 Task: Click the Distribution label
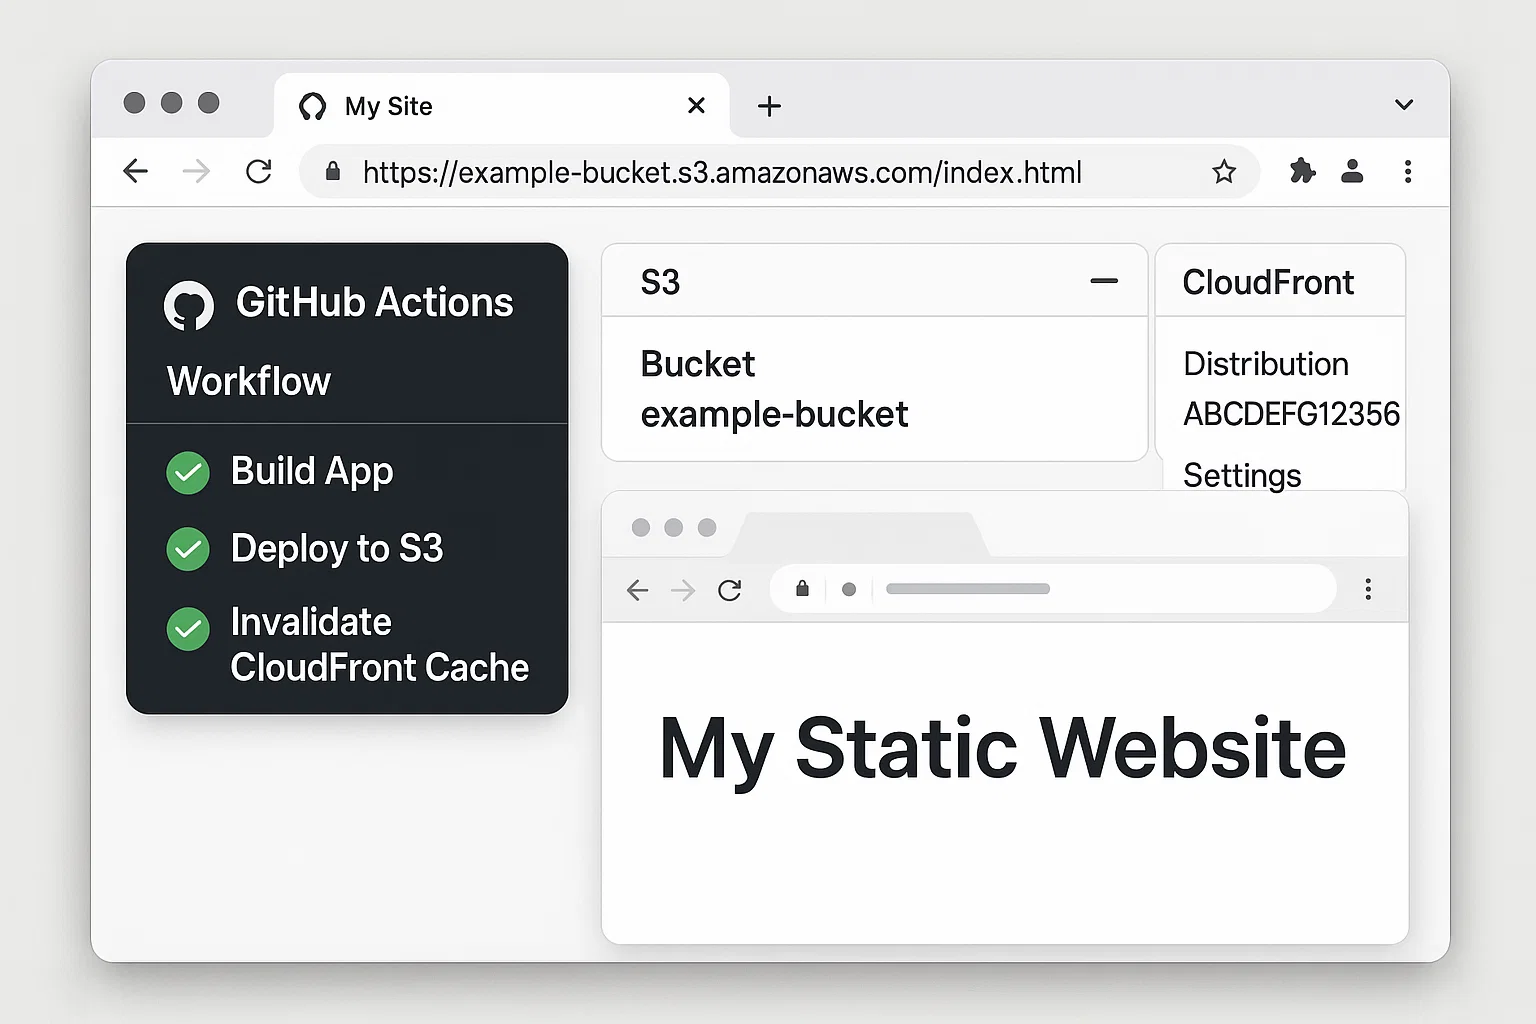(x=1266, y=364)
